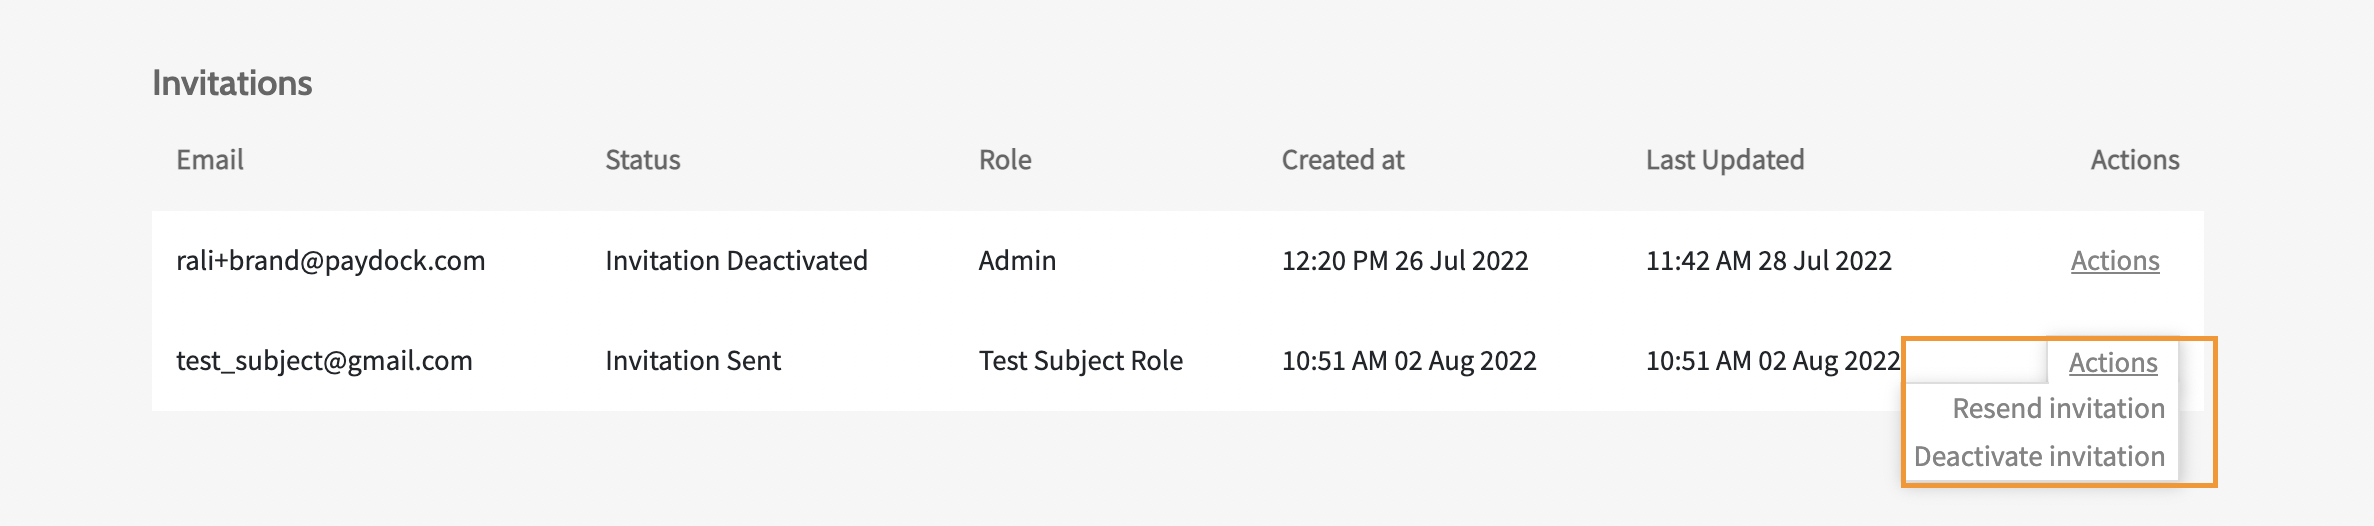Click the 11:42 AM 28 Jul 2022 timestamp
2374x526 pixels.
[x=1768, y=261]
